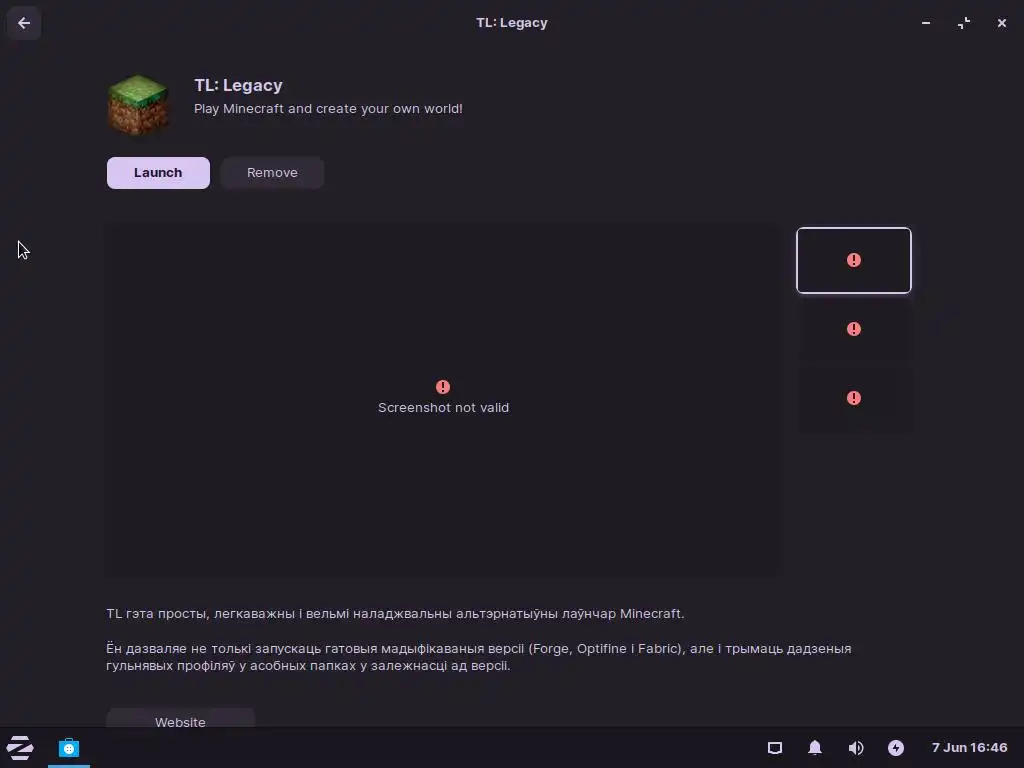Remove the TL: Legacy app
The image size is (1024, 768).
click(272, 172)
